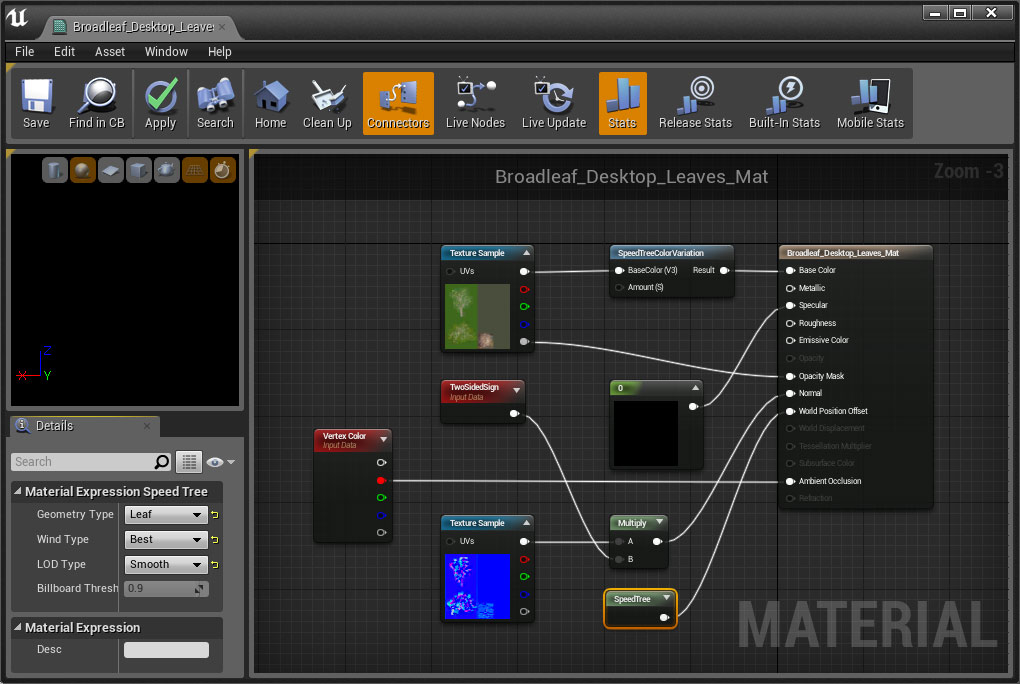Collapse constant 0 node preview
The width and height of the screenshot is (1020, 684).
tap(695, 388)
